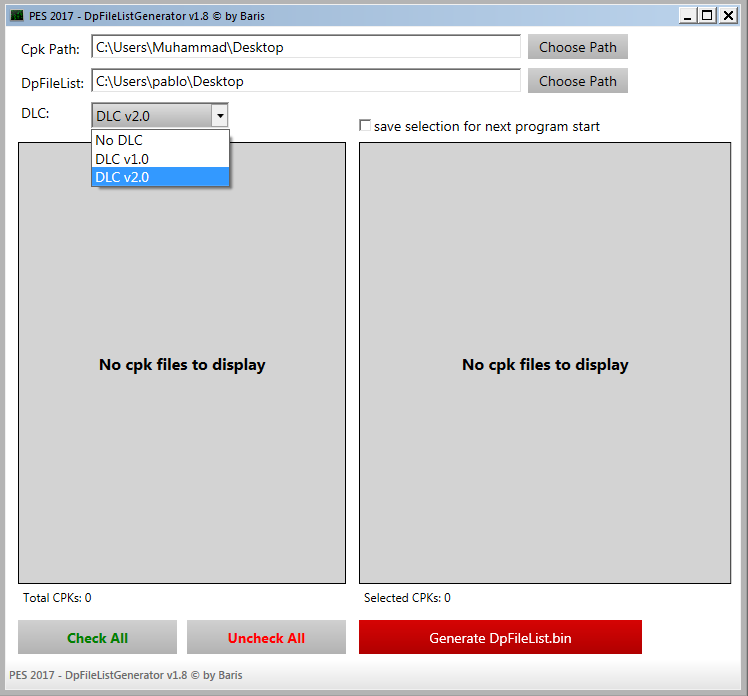Click the 'Total CPKs: 0' label
The width and height of the screenshot is (748, 696).
pos(57,598)
